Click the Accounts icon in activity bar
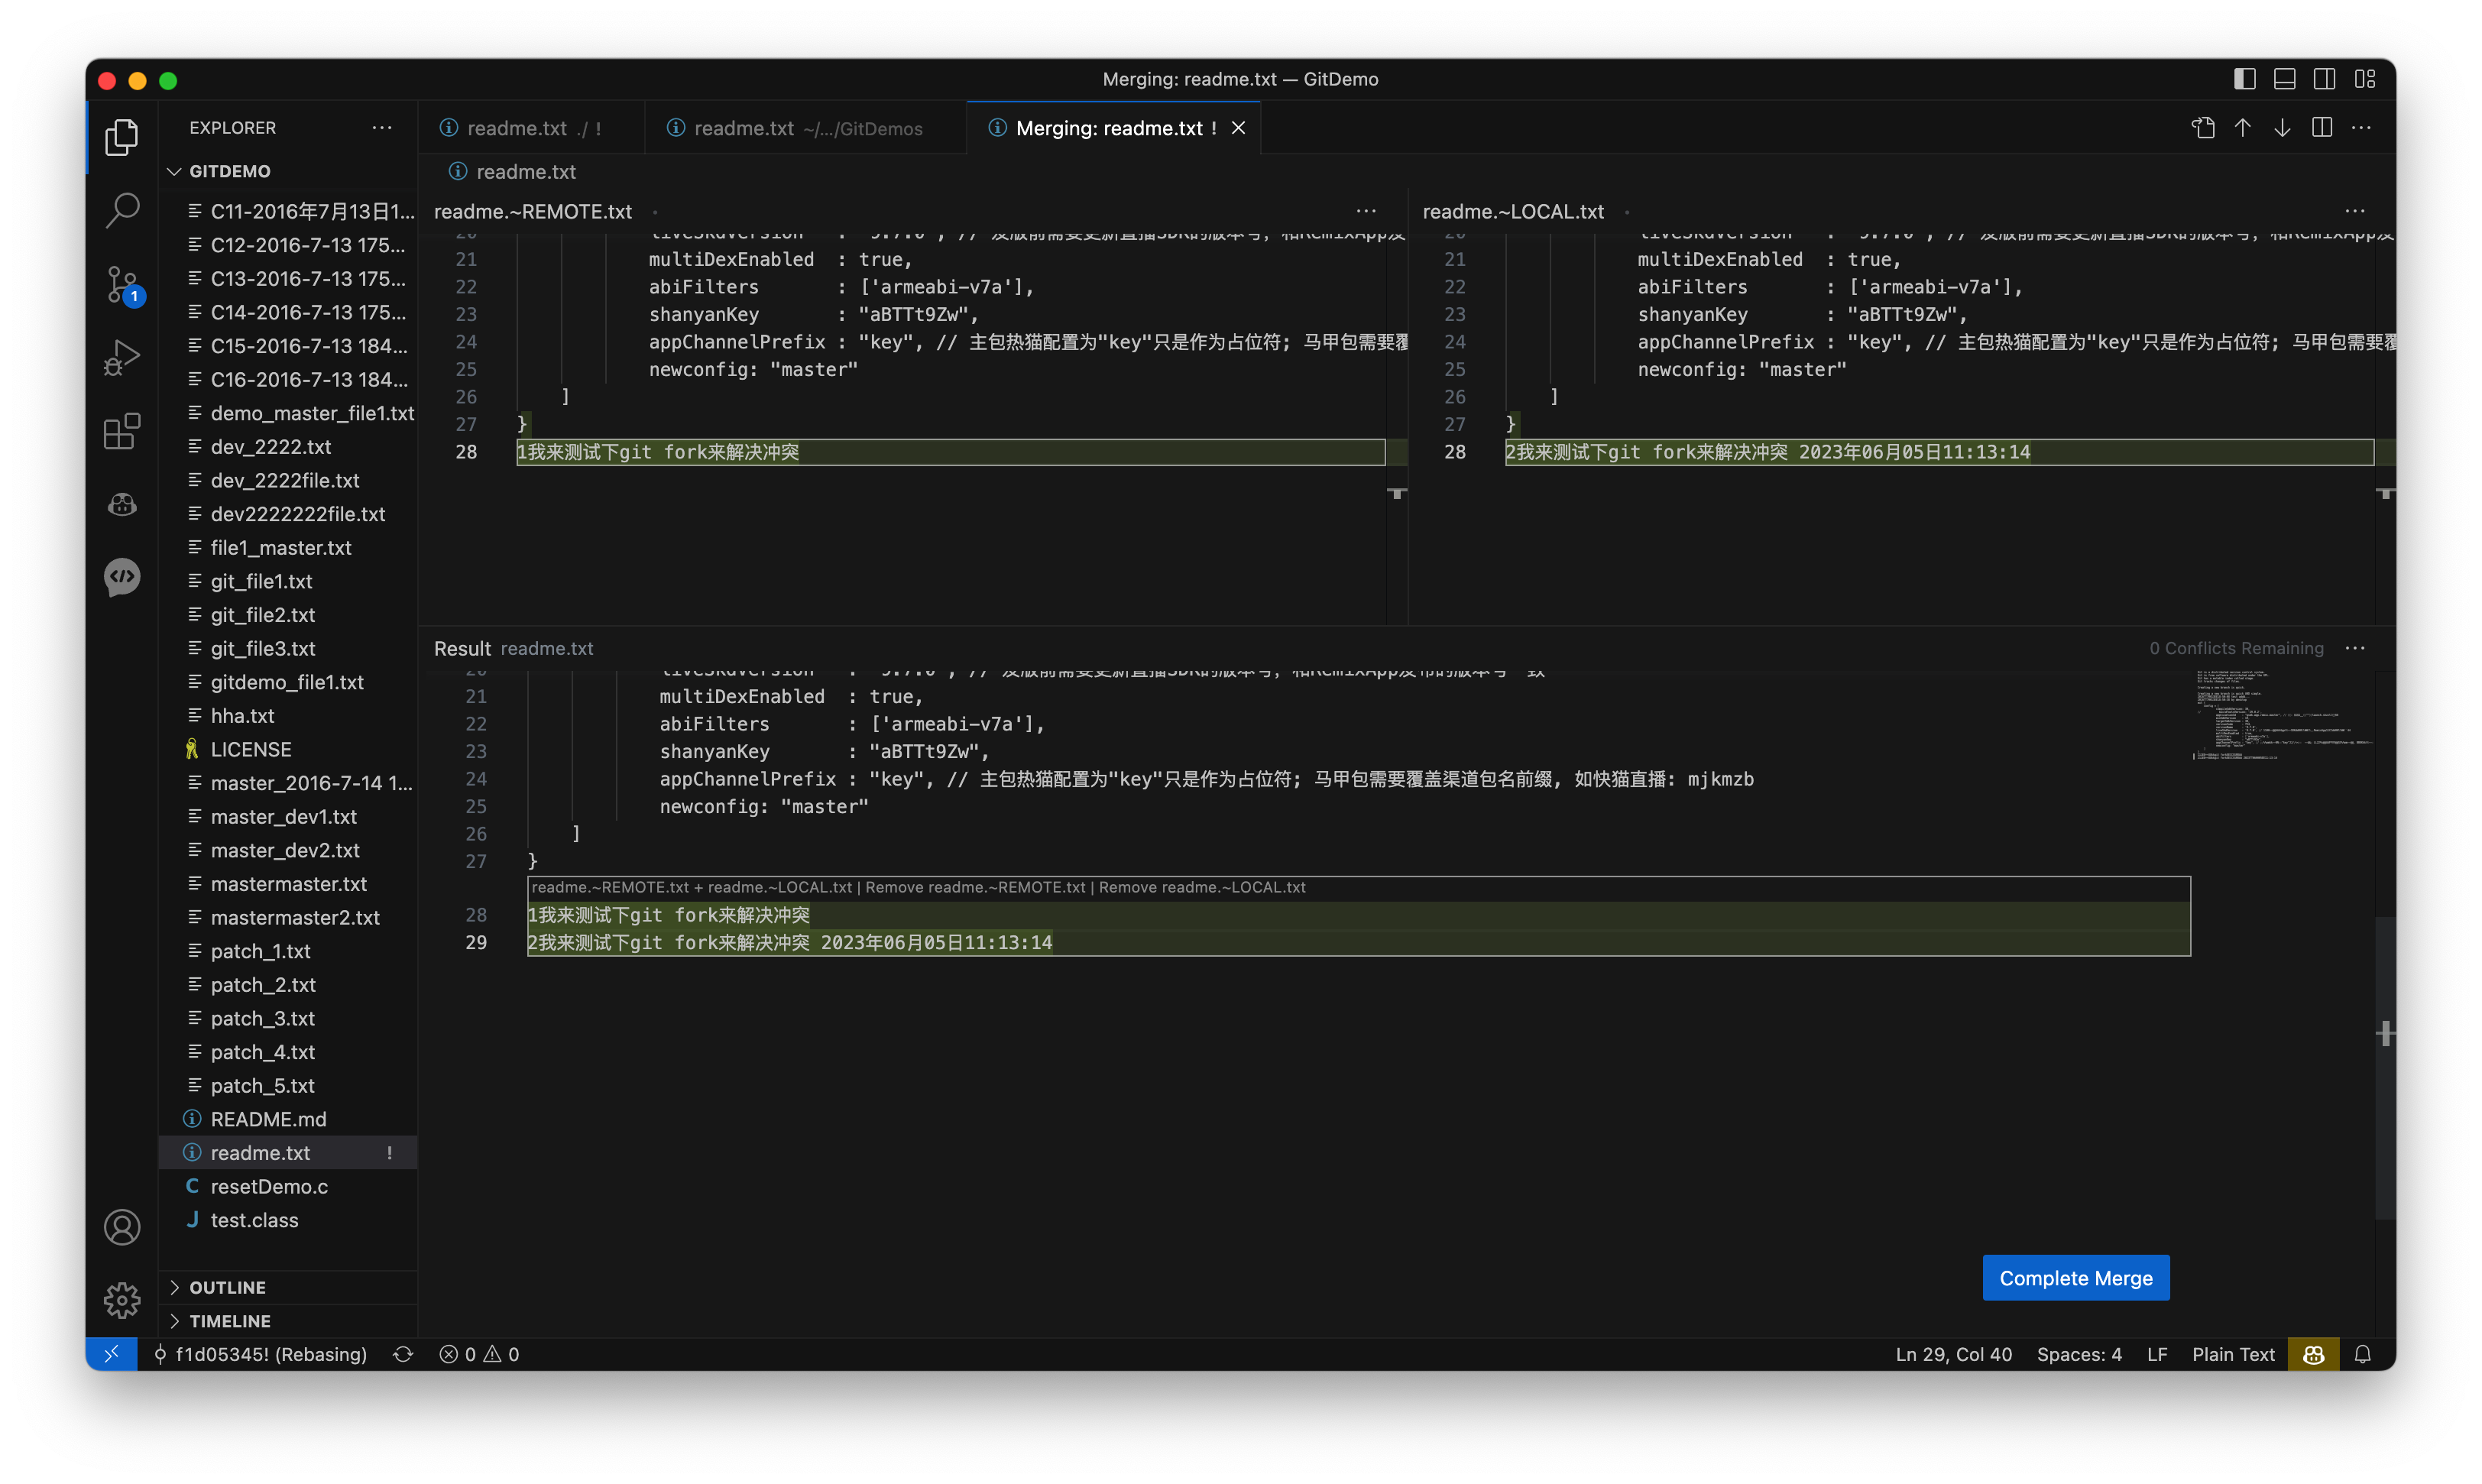Image resolution: width=2482 pixels, height=1484 pixels. [x=122, y=1227]
